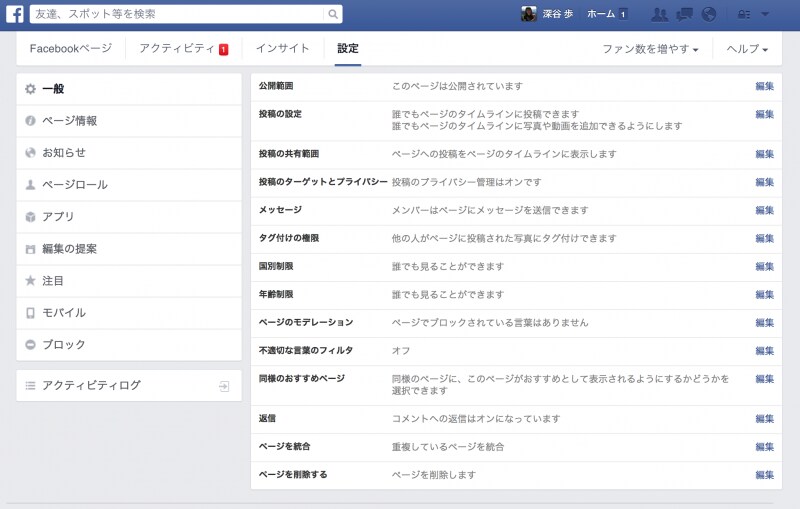Edit the タグ付けの権限 setting

click(x=764, y=238)
